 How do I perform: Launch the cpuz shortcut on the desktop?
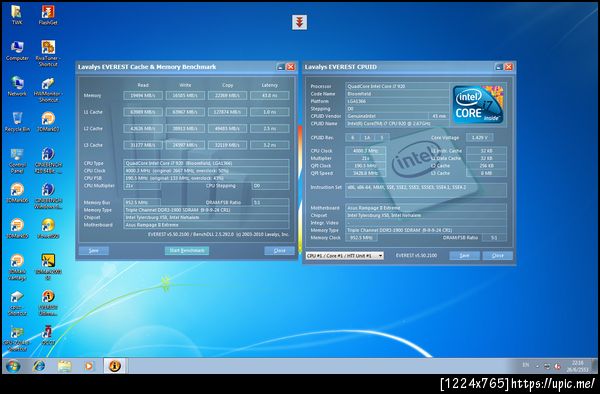(x=17, y=303)
